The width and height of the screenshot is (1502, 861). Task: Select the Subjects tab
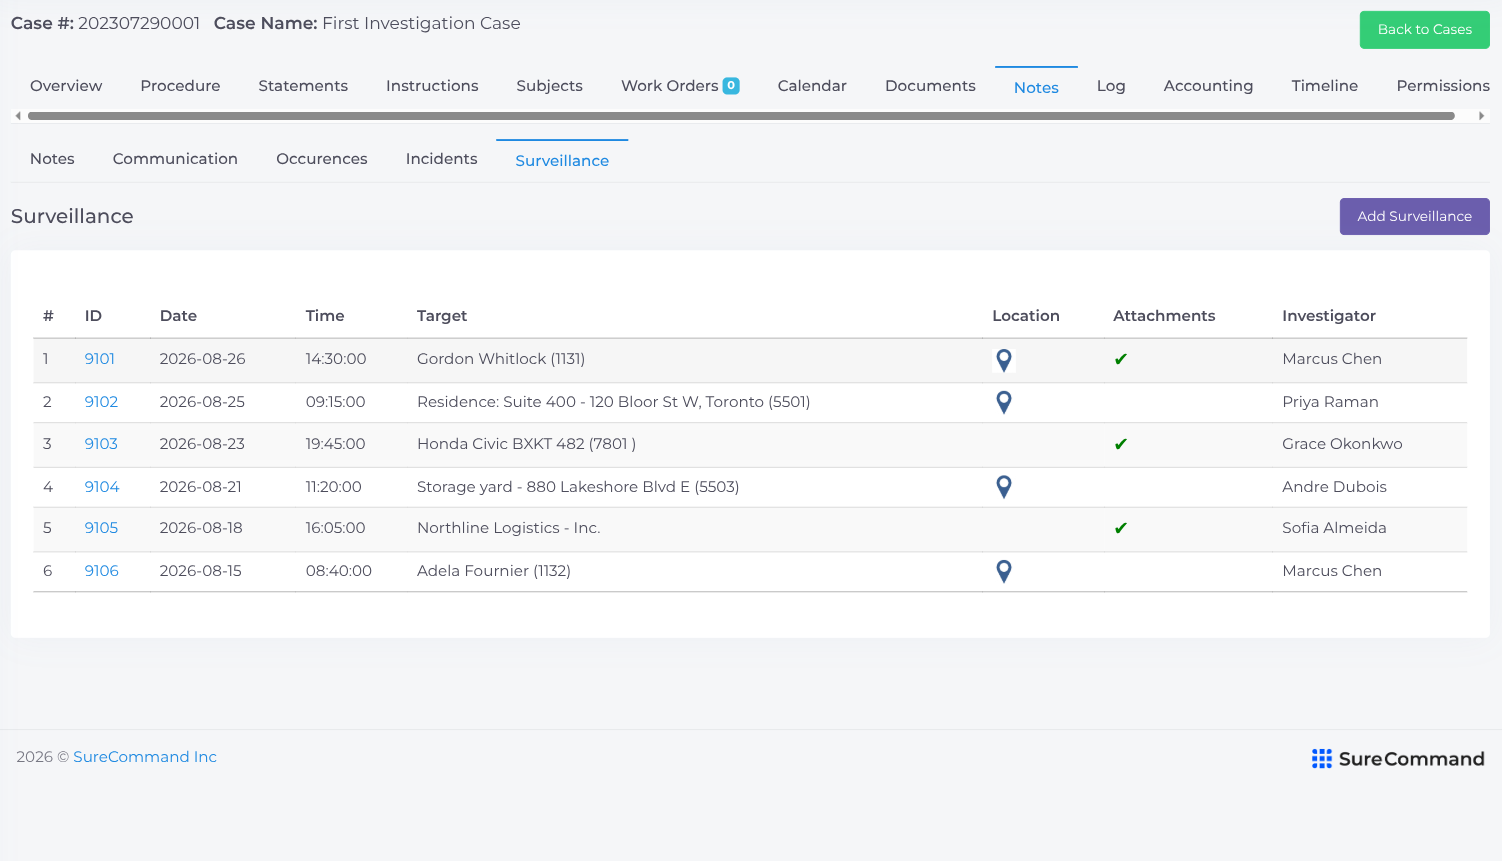tap(549, 86)
